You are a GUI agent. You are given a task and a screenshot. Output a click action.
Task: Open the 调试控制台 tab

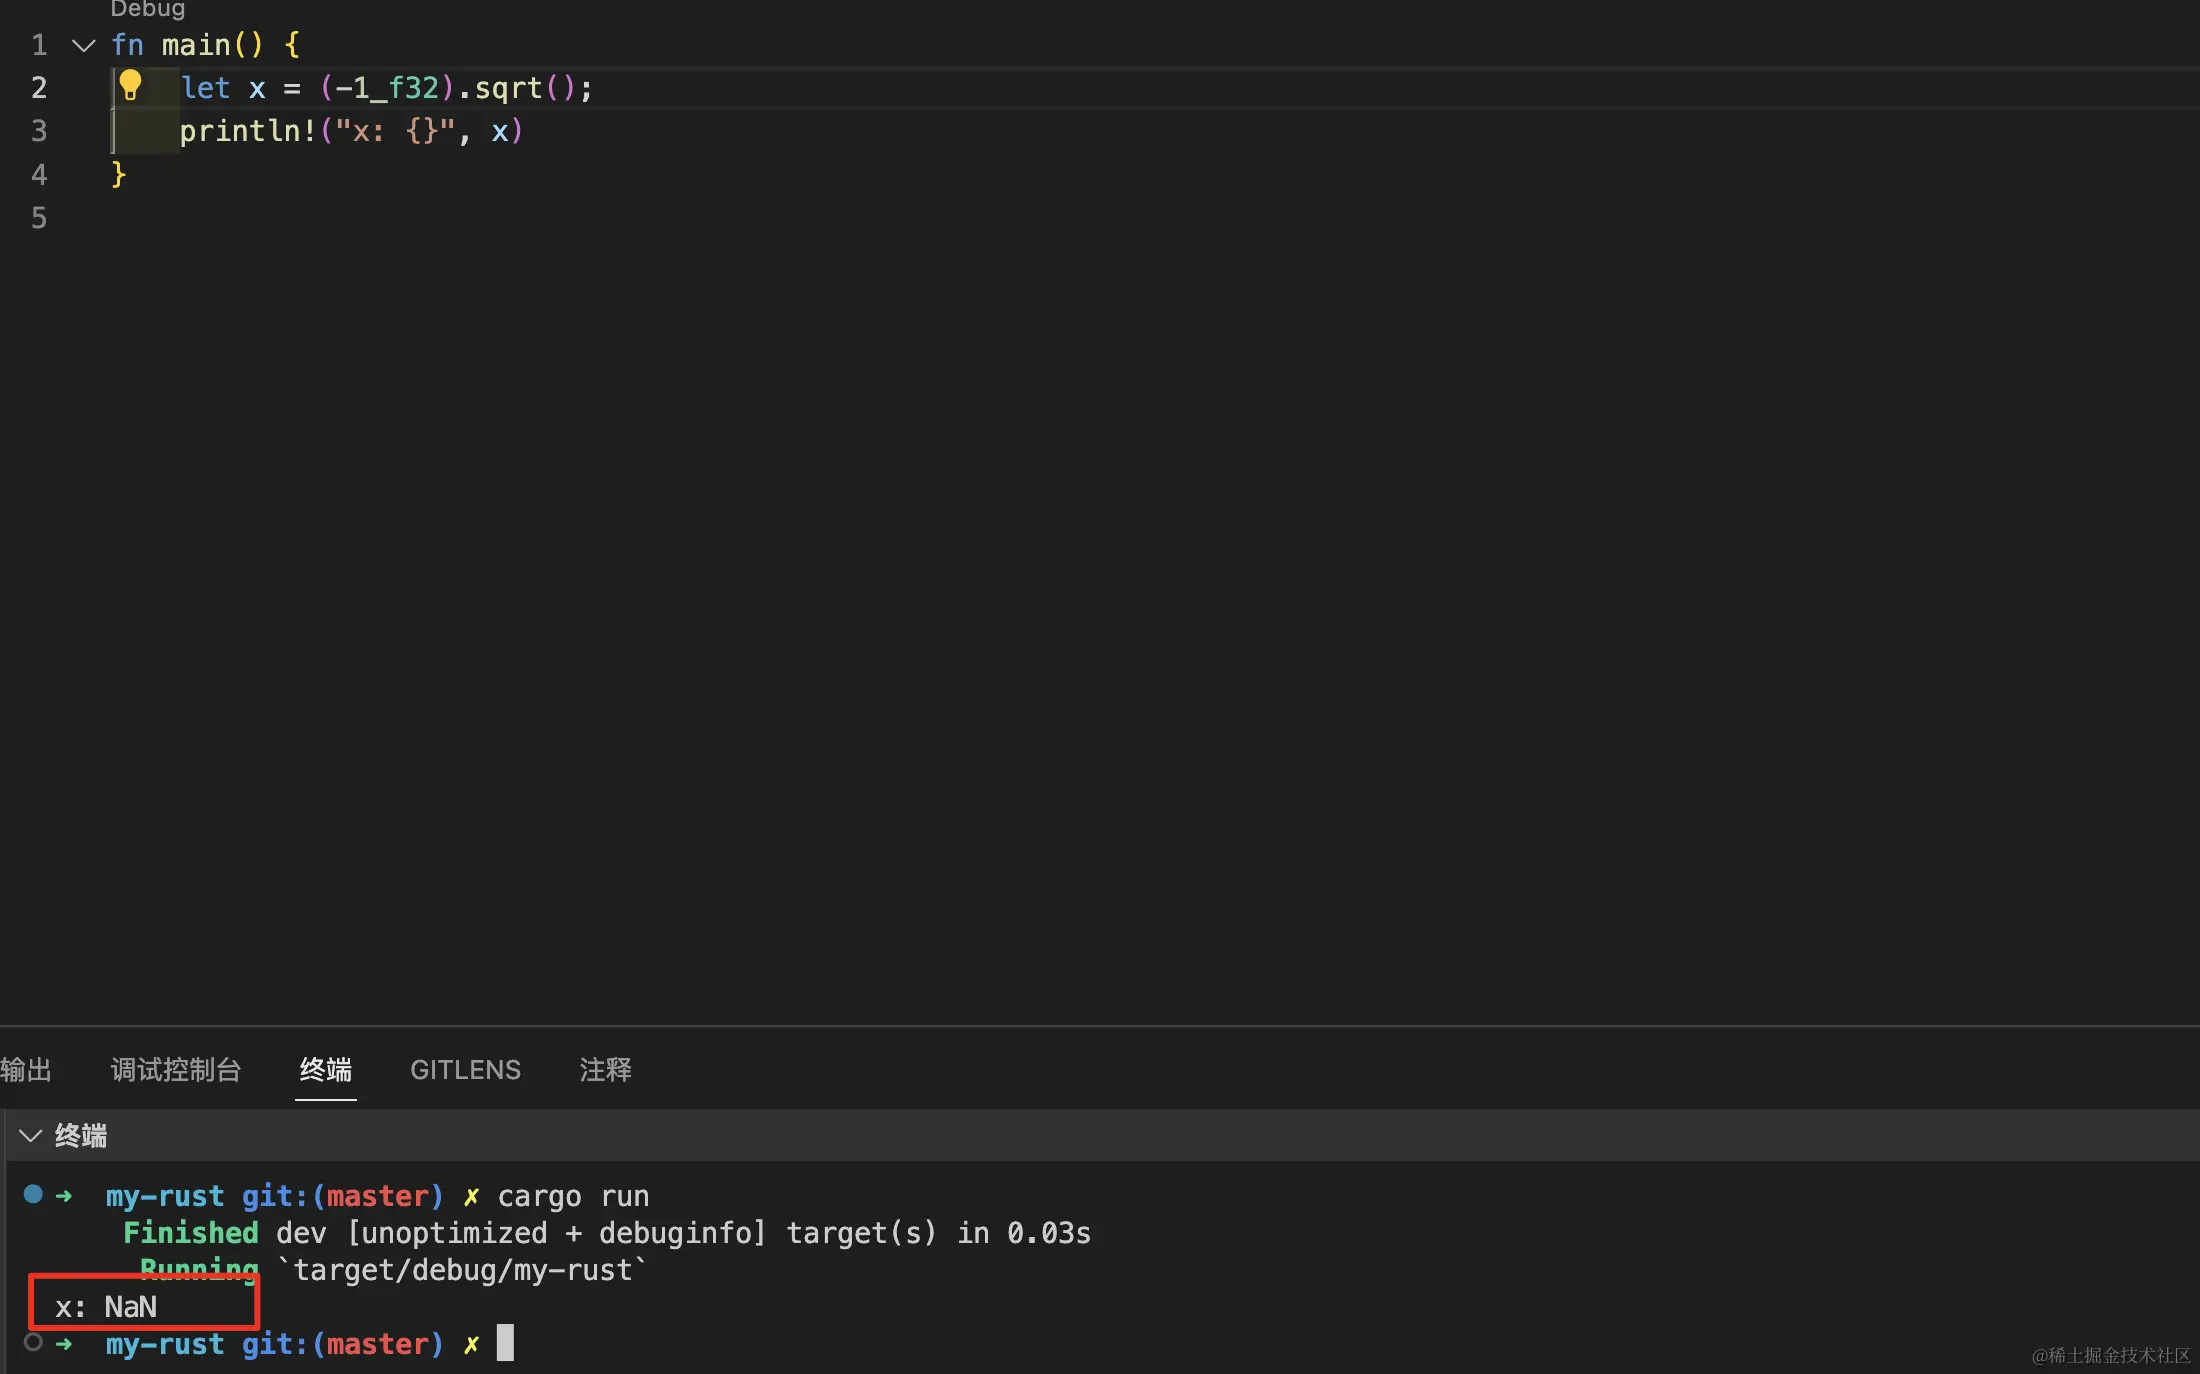pyautogui.click(x=176, y=1070)
